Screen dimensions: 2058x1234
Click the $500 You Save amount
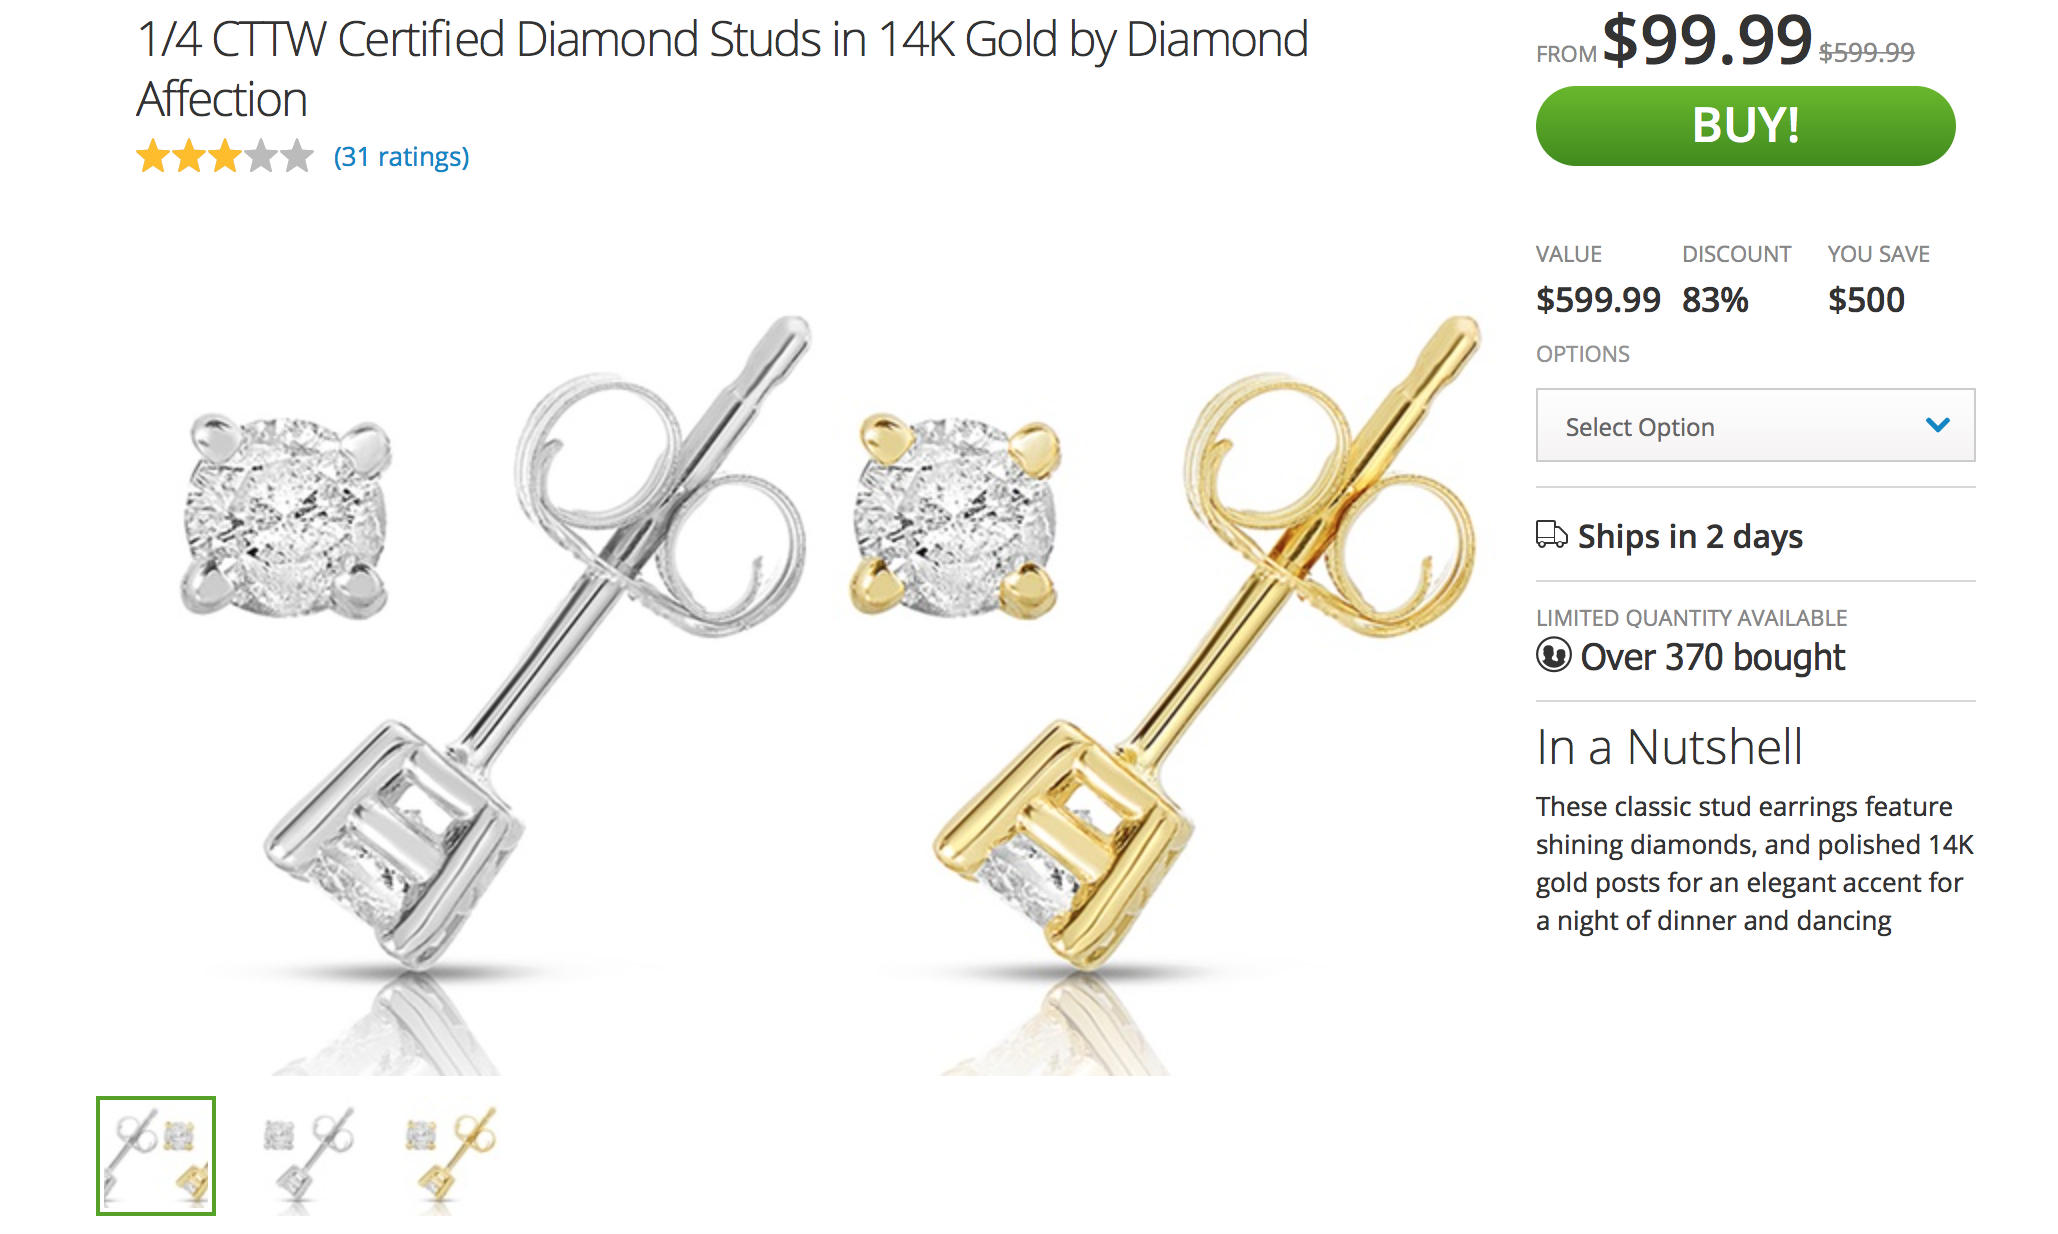coord(1866,300)
